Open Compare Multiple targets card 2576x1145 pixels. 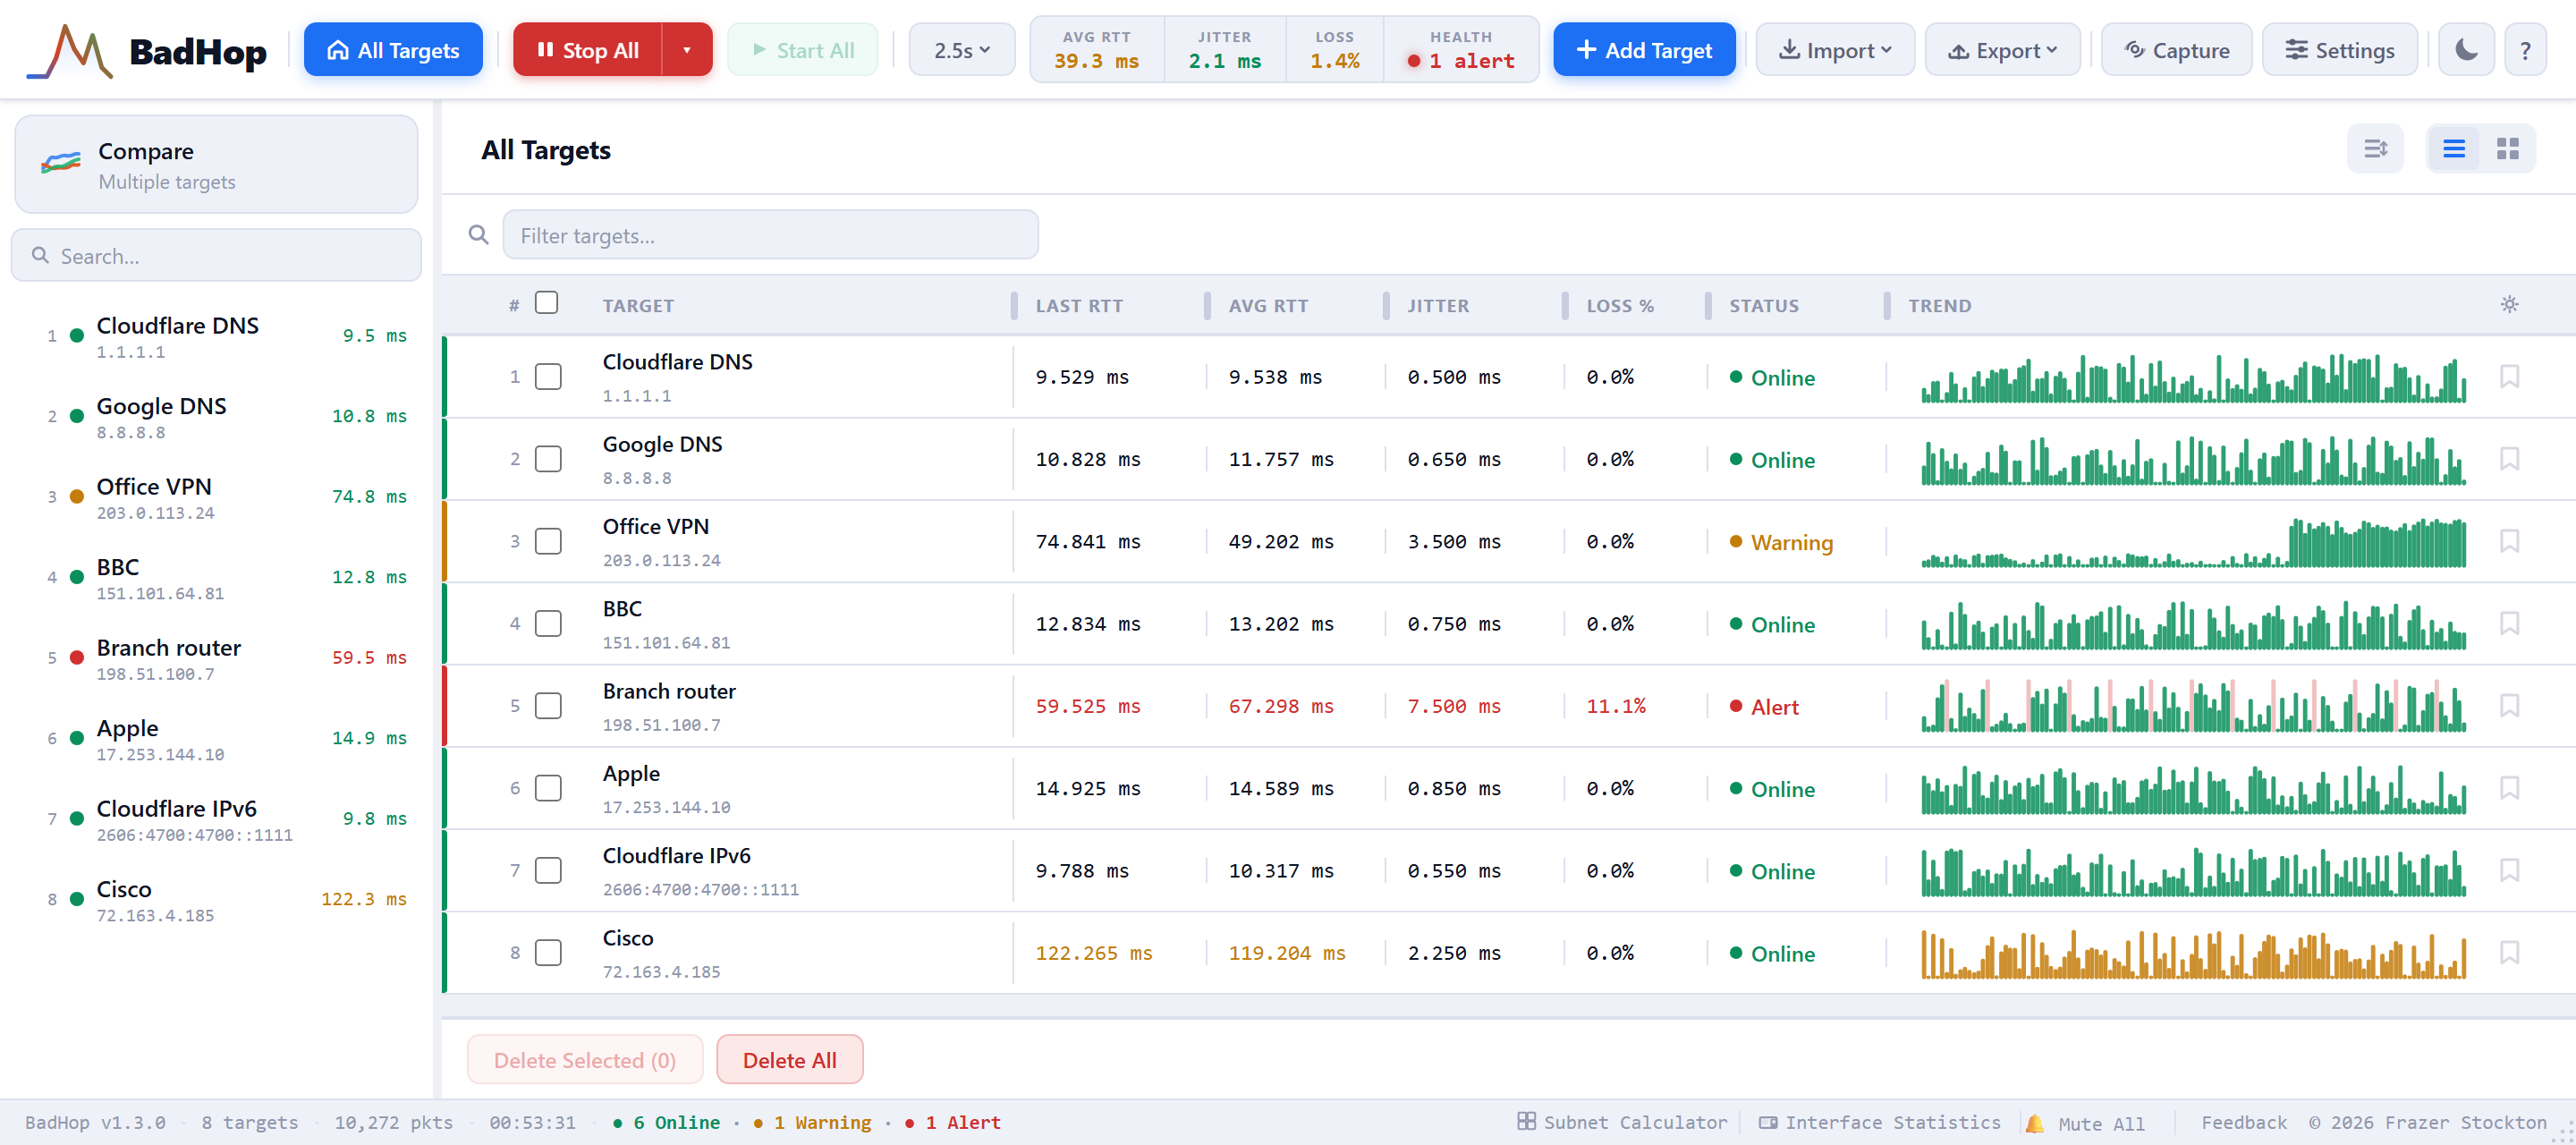point(216,164)
